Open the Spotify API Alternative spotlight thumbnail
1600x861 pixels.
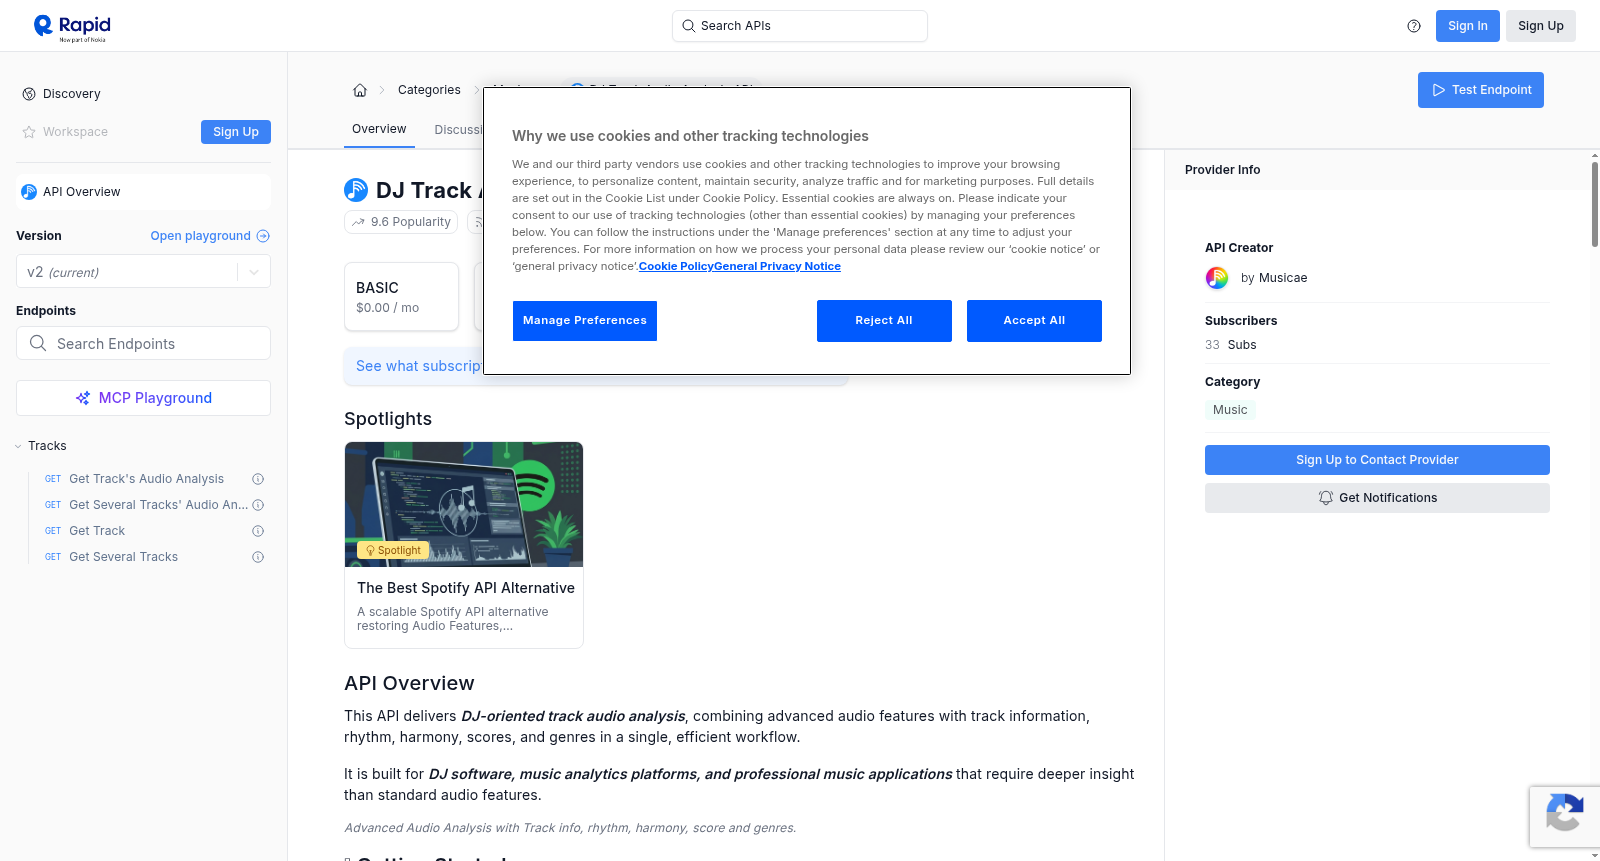464,505
